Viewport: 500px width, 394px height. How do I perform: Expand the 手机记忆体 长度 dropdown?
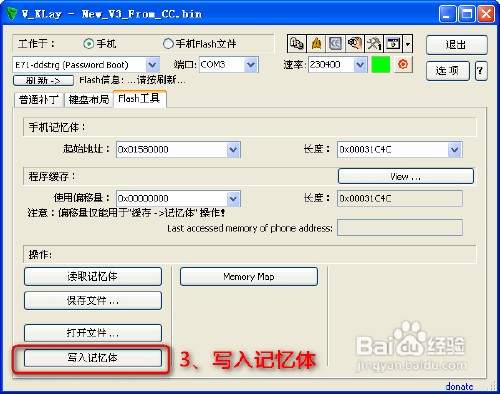[x=455, y=150]
